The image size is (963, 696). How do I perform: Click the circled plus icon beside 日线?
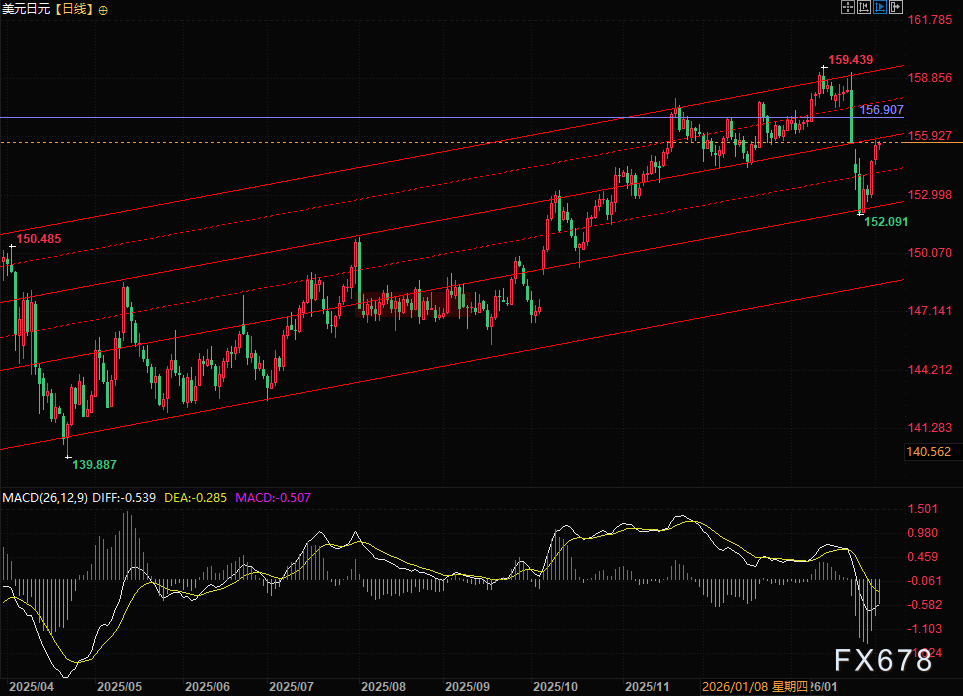[105, 9]
